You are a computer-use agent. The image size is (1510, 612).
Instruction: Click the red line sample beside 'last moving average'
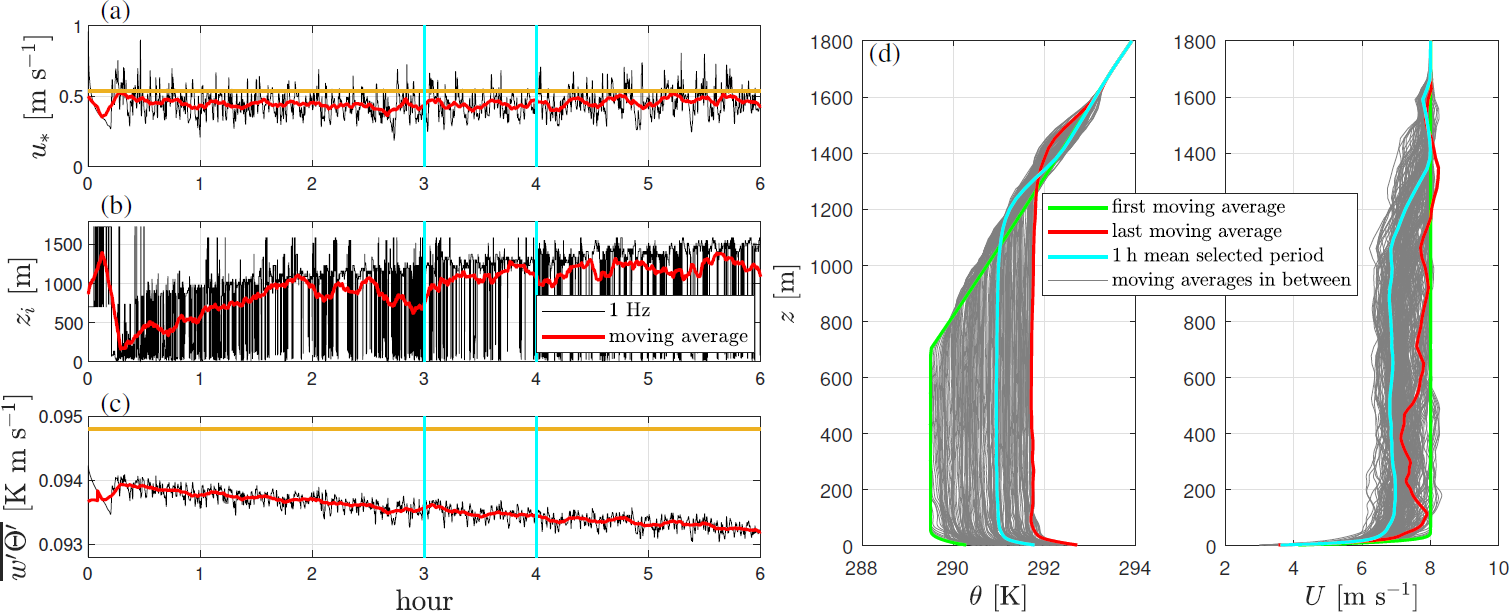[1078, 232]
